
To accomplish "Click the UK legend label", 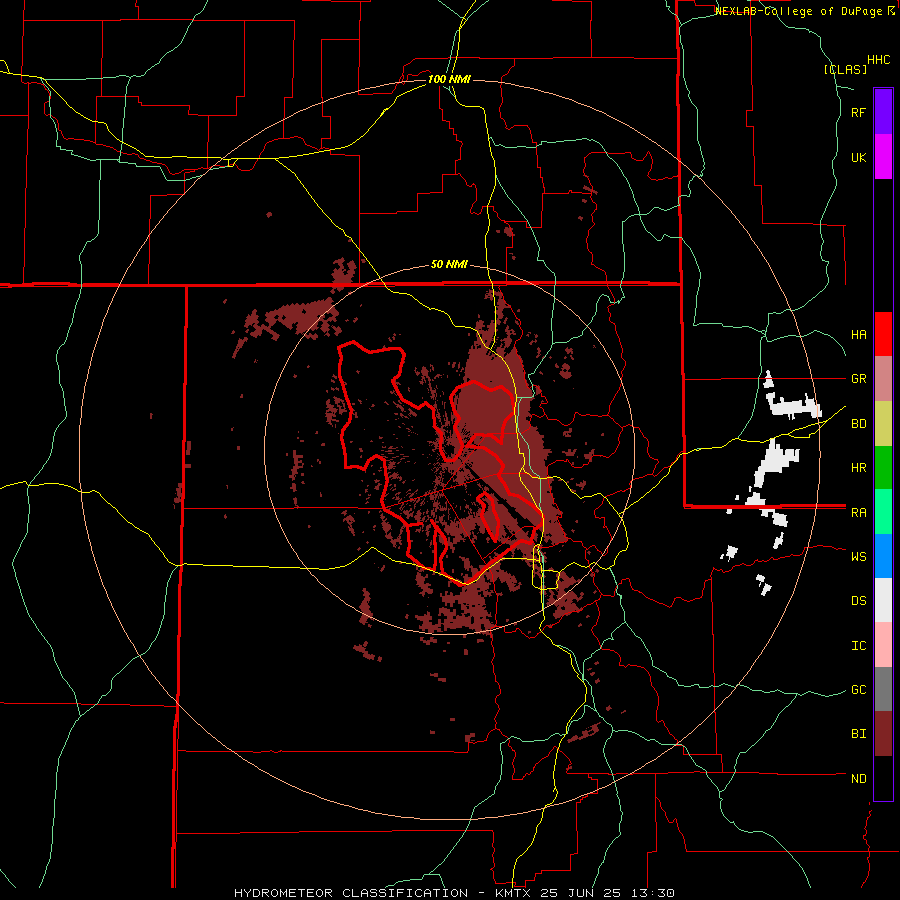I will point(858,157).
